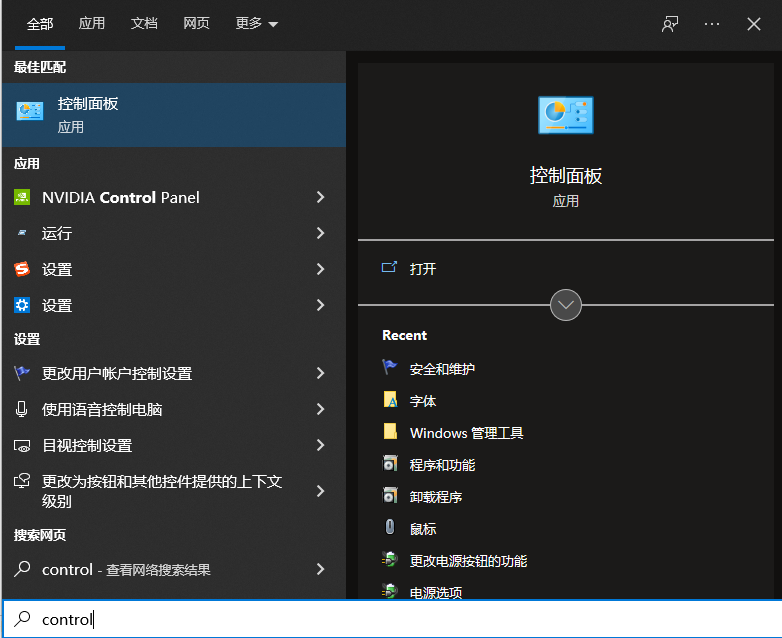Open 安全和维护 from Recent list
This screenshot has height=638, width=782.
(x=442, y=369)
